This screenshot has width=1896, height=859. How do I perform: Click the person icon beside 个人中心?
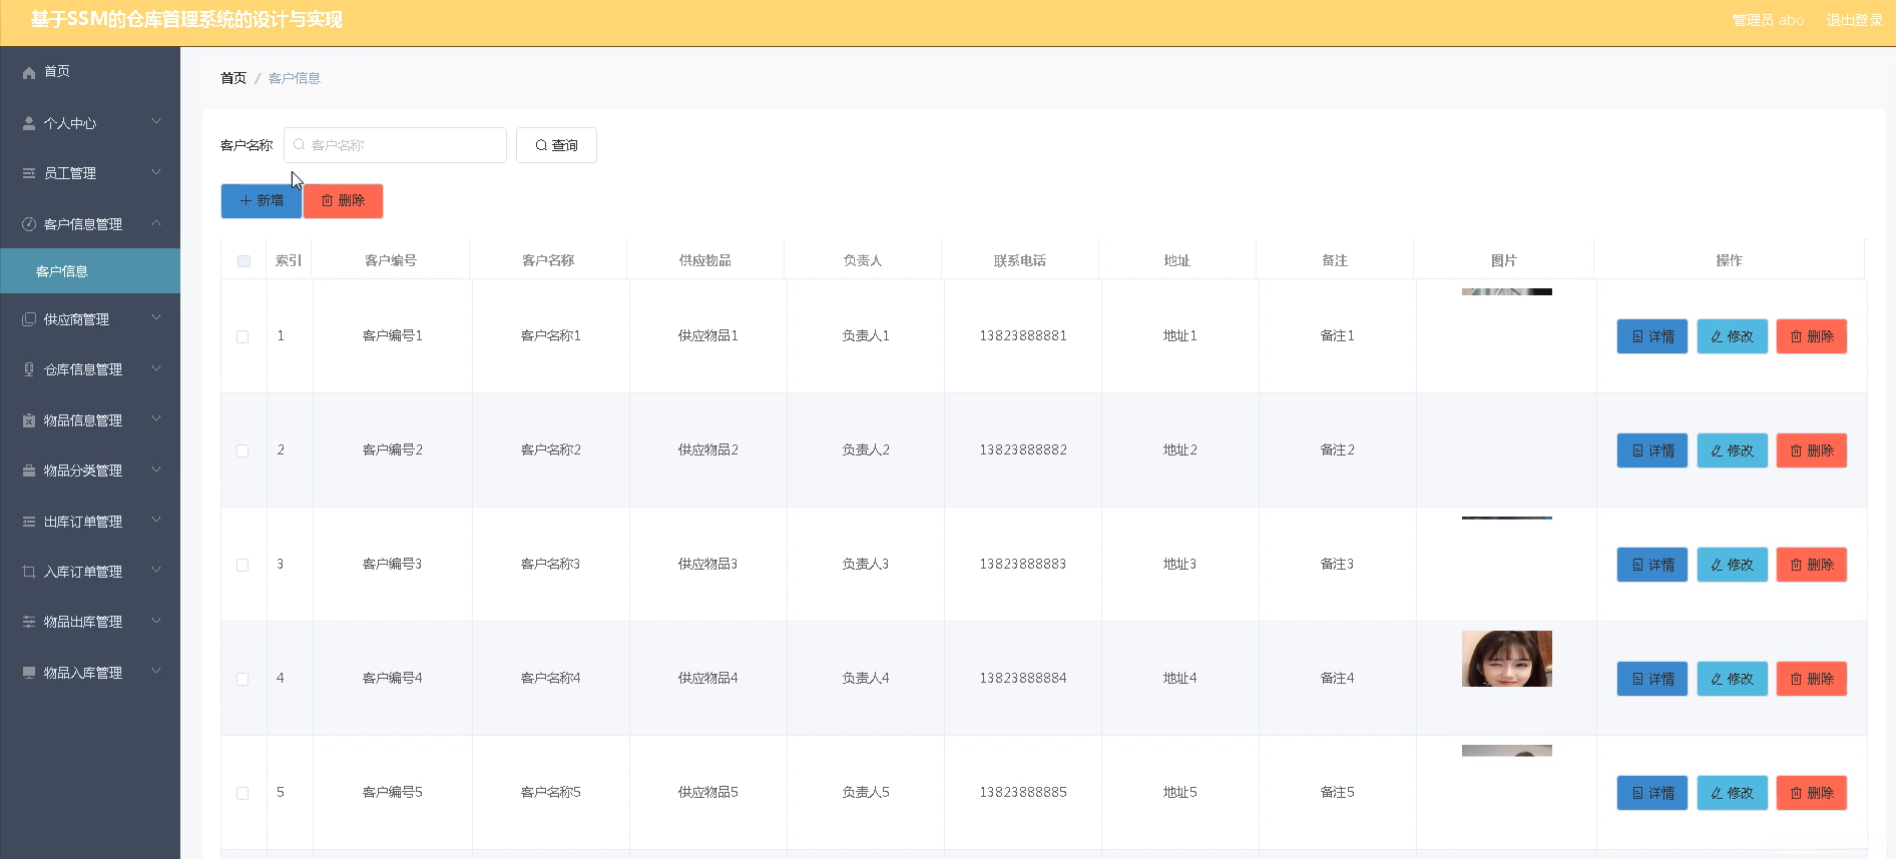pyautogui.click(x=29, y=123)
